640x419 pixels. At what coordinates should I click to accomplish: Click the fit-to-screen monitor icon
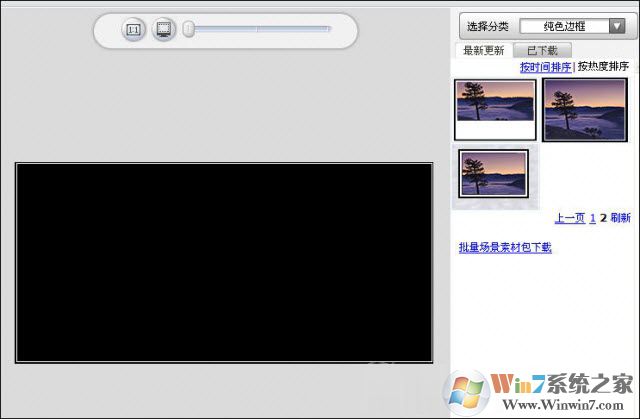pos(164,29)
